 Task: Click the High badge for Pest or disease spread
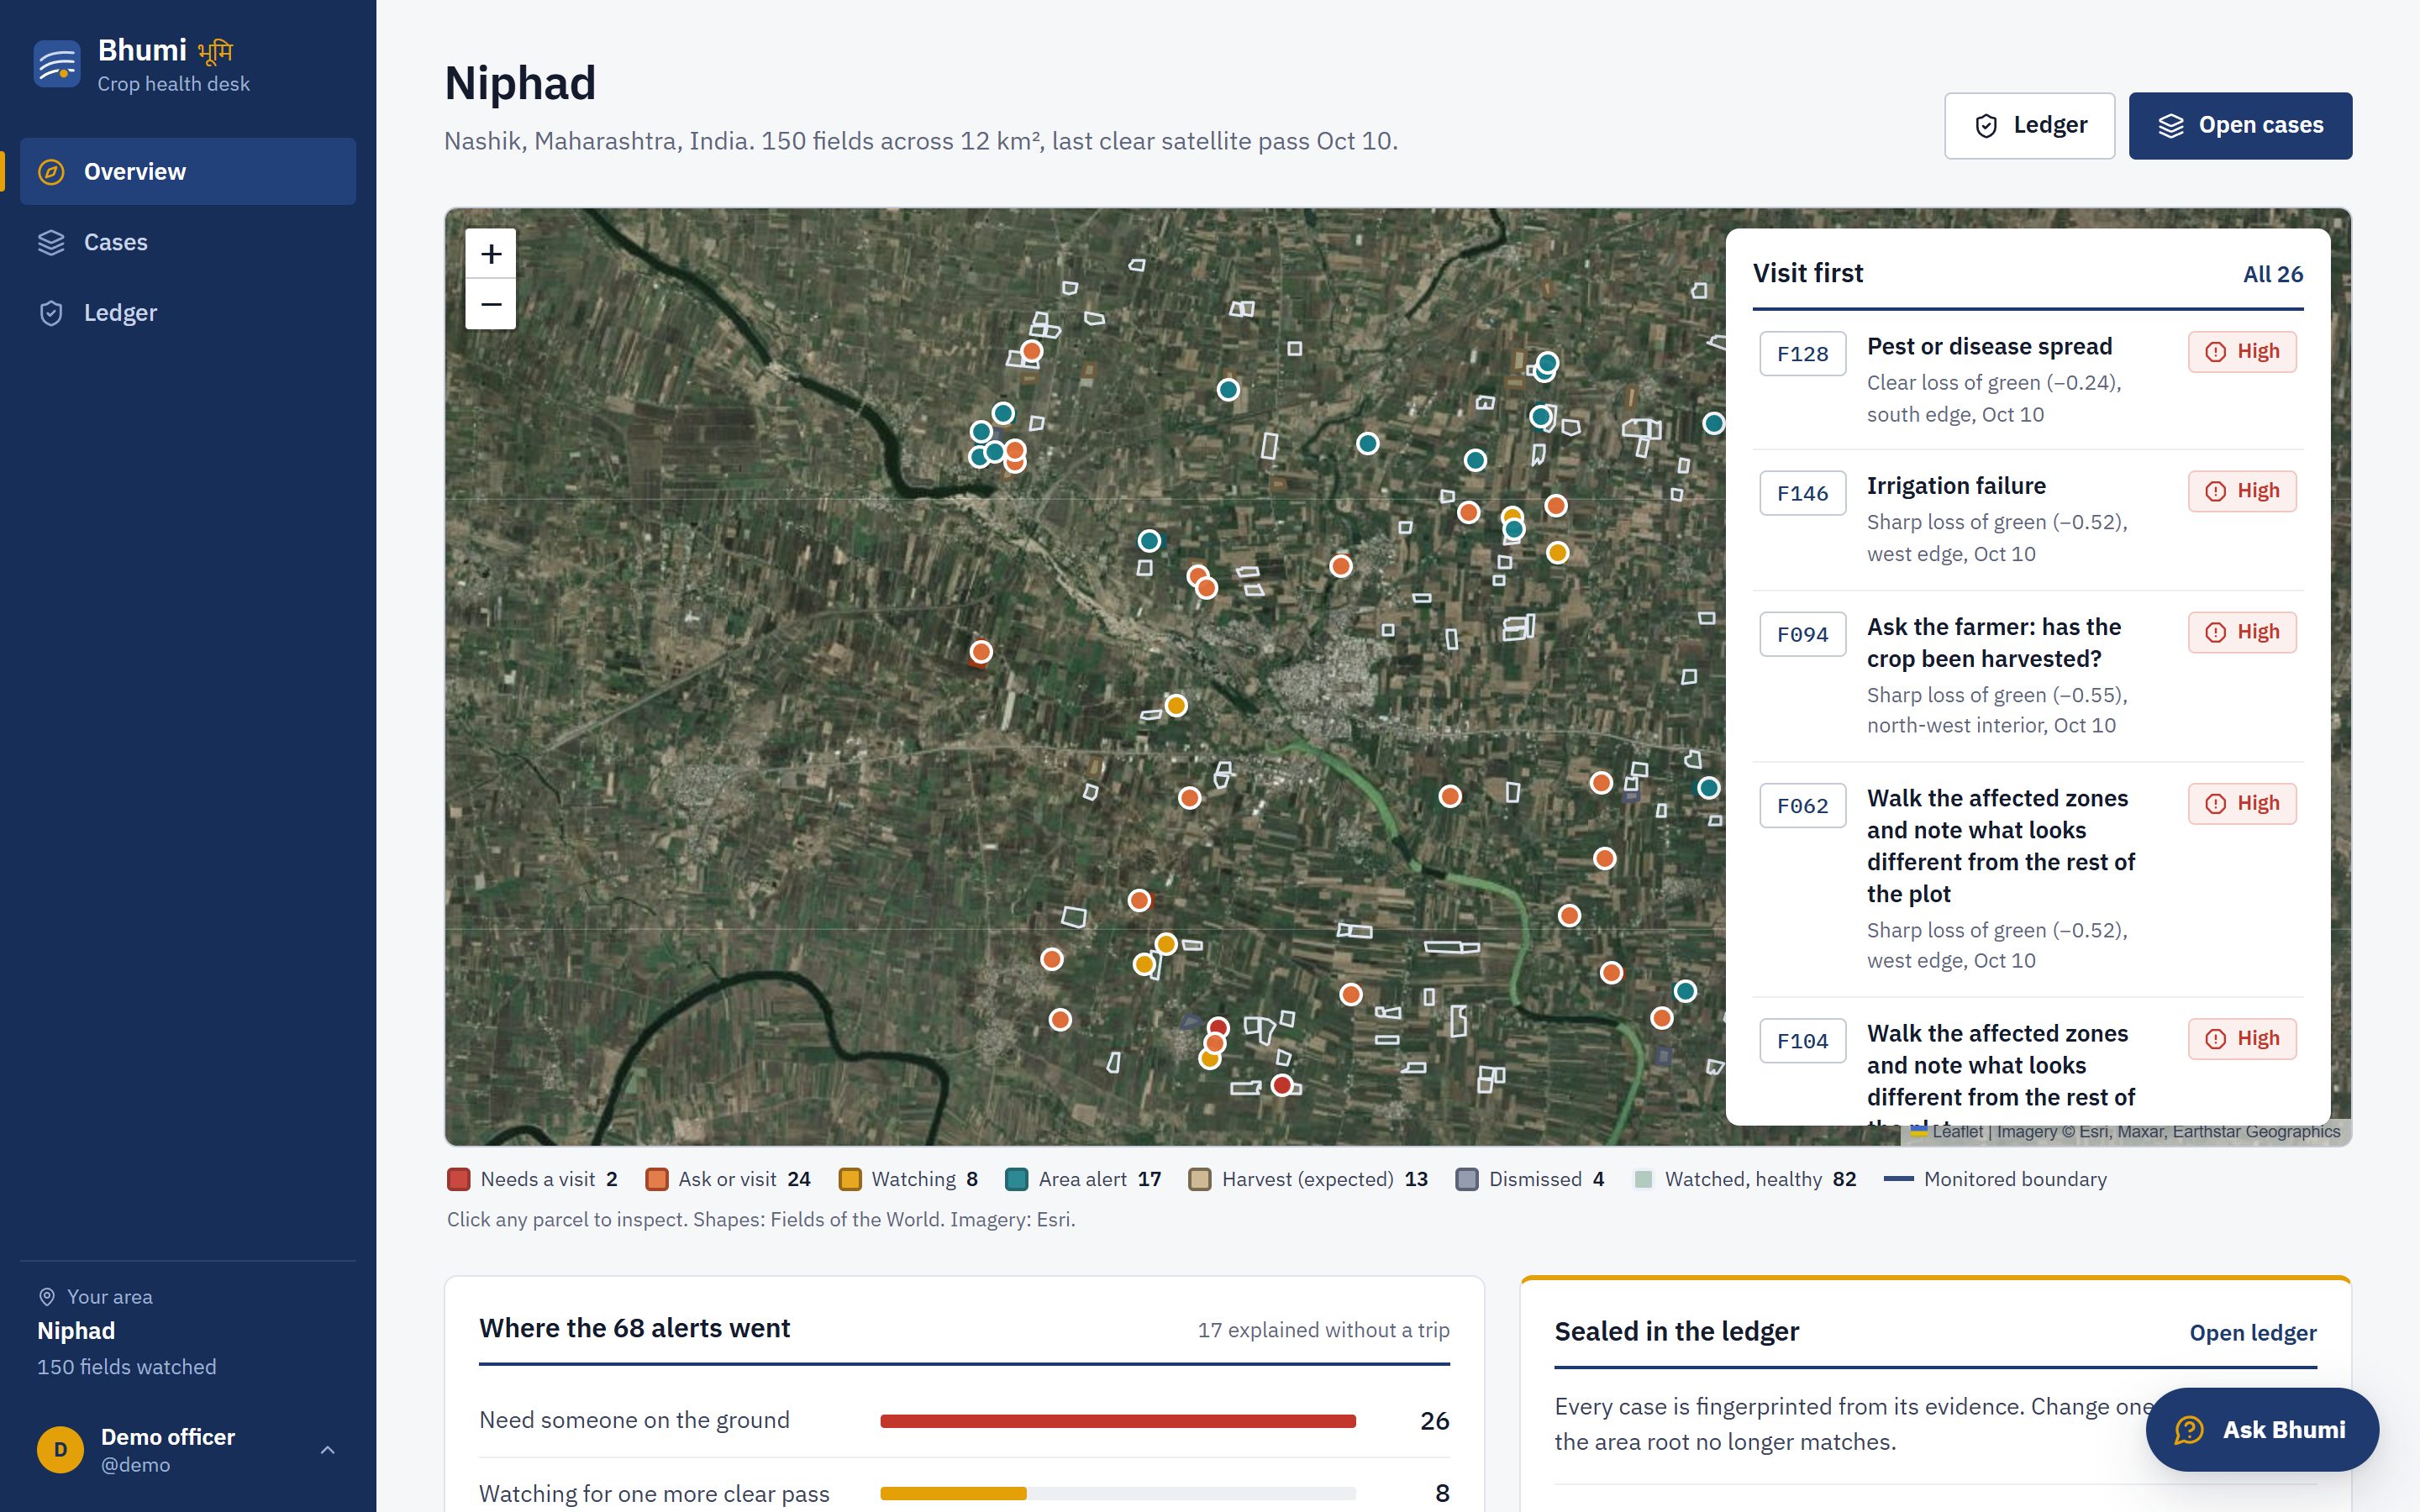coord(2242,351)
